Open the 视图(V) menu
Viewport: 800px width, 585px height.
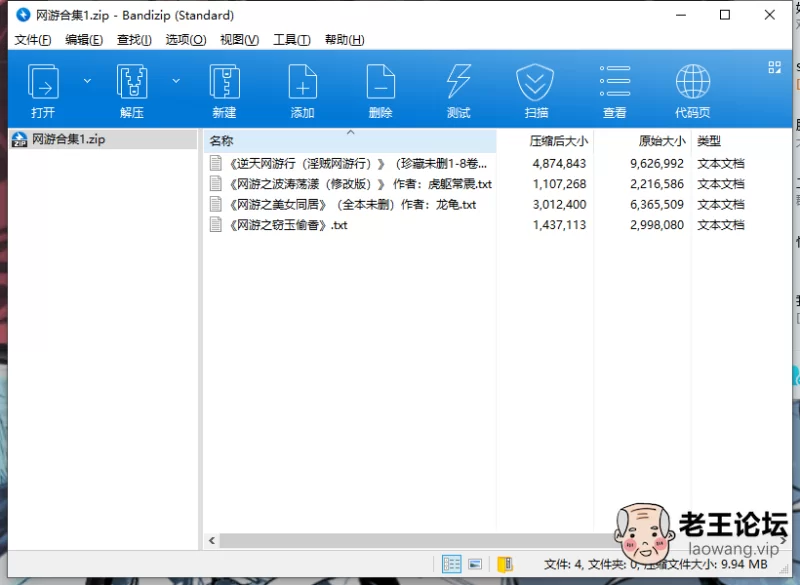pyautogui.click(x=240, y=40)
